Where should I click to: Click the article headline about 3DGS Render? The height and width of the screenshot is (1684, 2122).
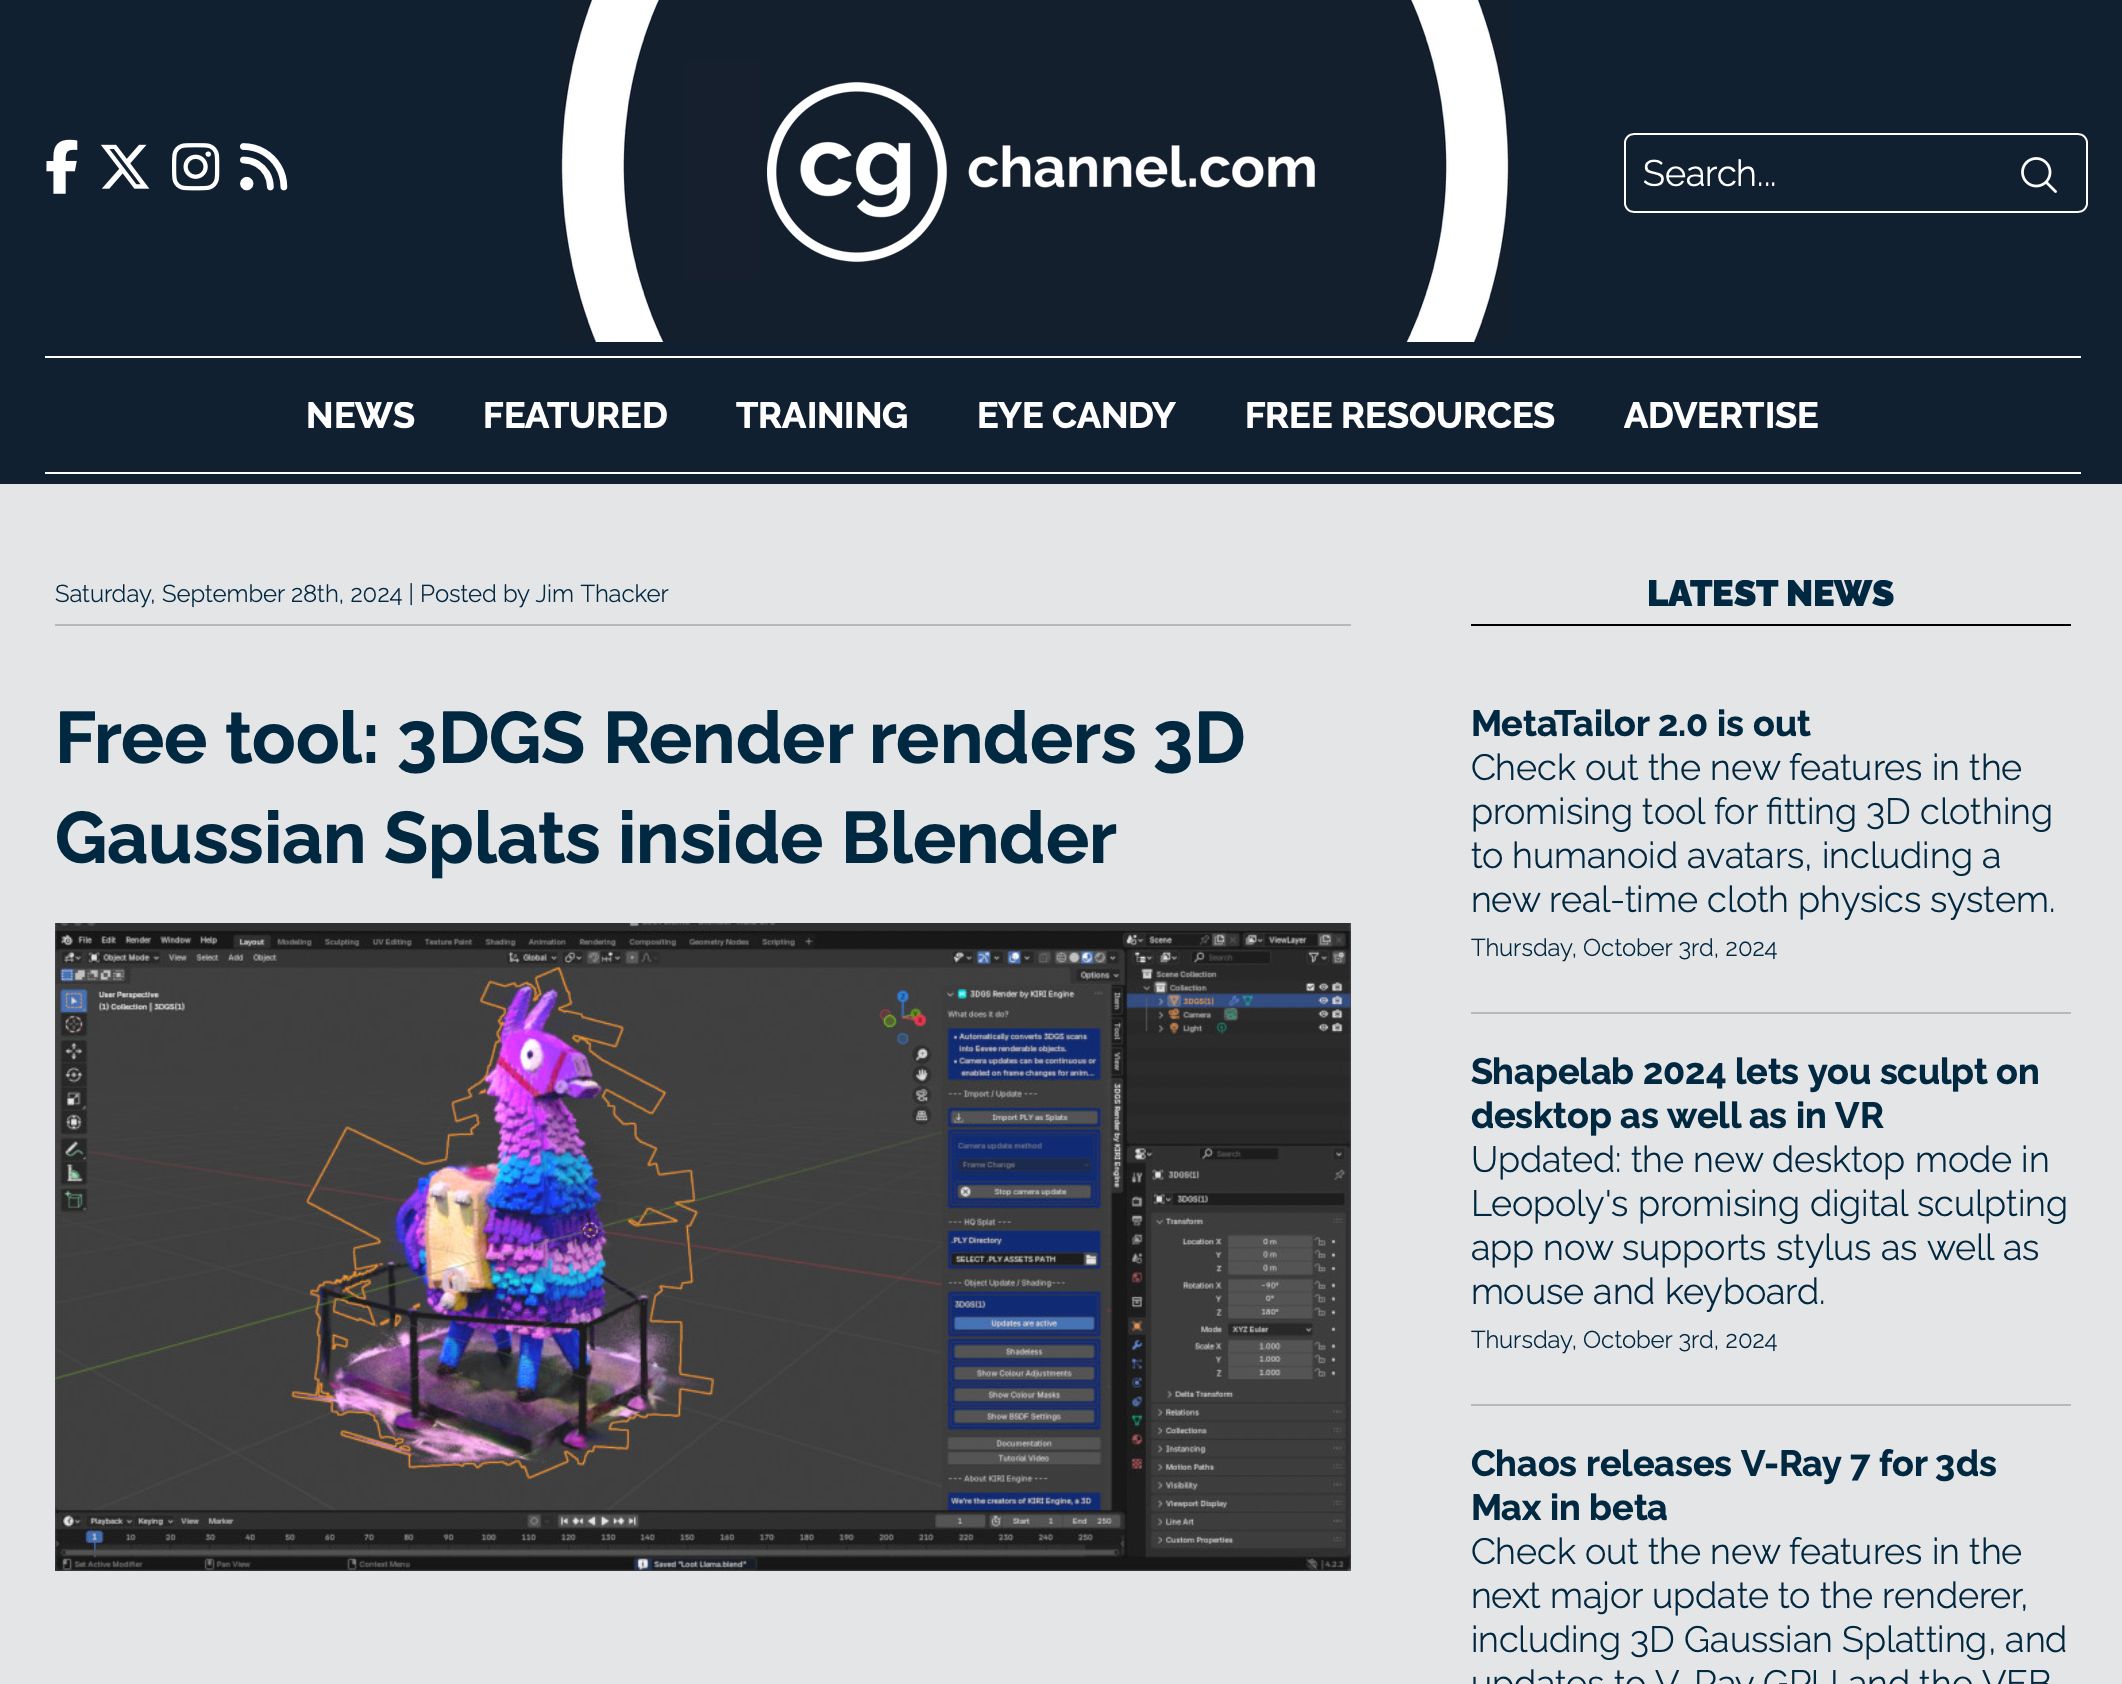tap(650, 788)
